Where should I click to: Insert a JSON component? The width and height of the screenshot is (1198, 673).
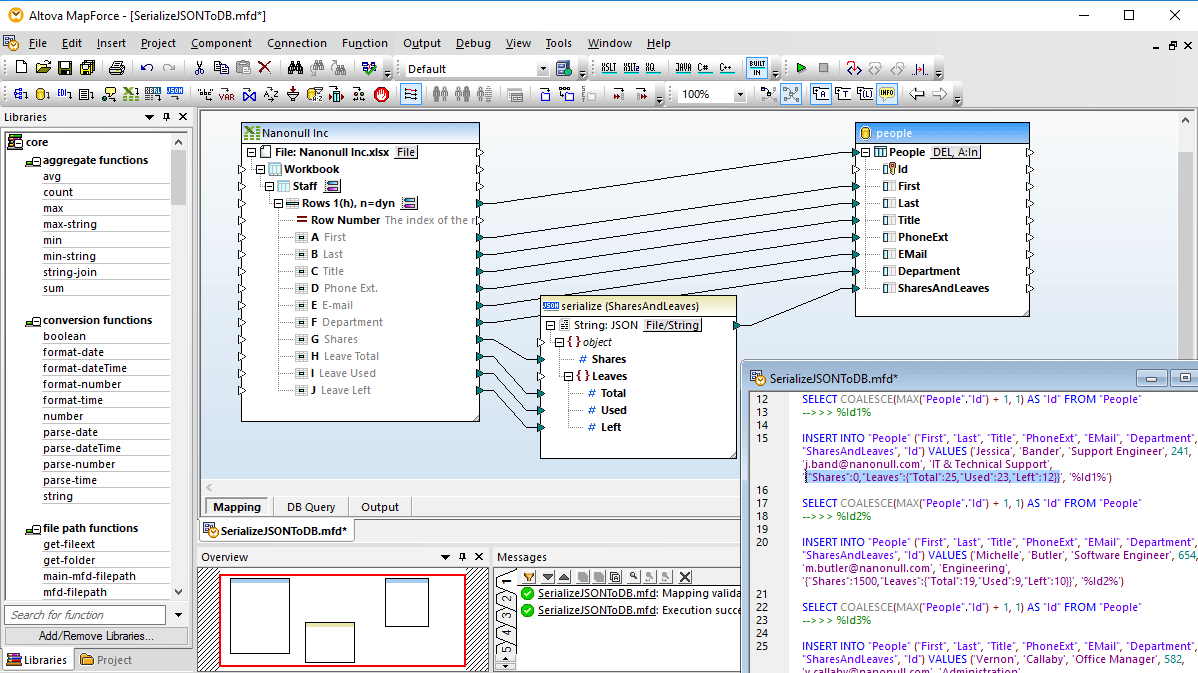click(x=175, y=94)
